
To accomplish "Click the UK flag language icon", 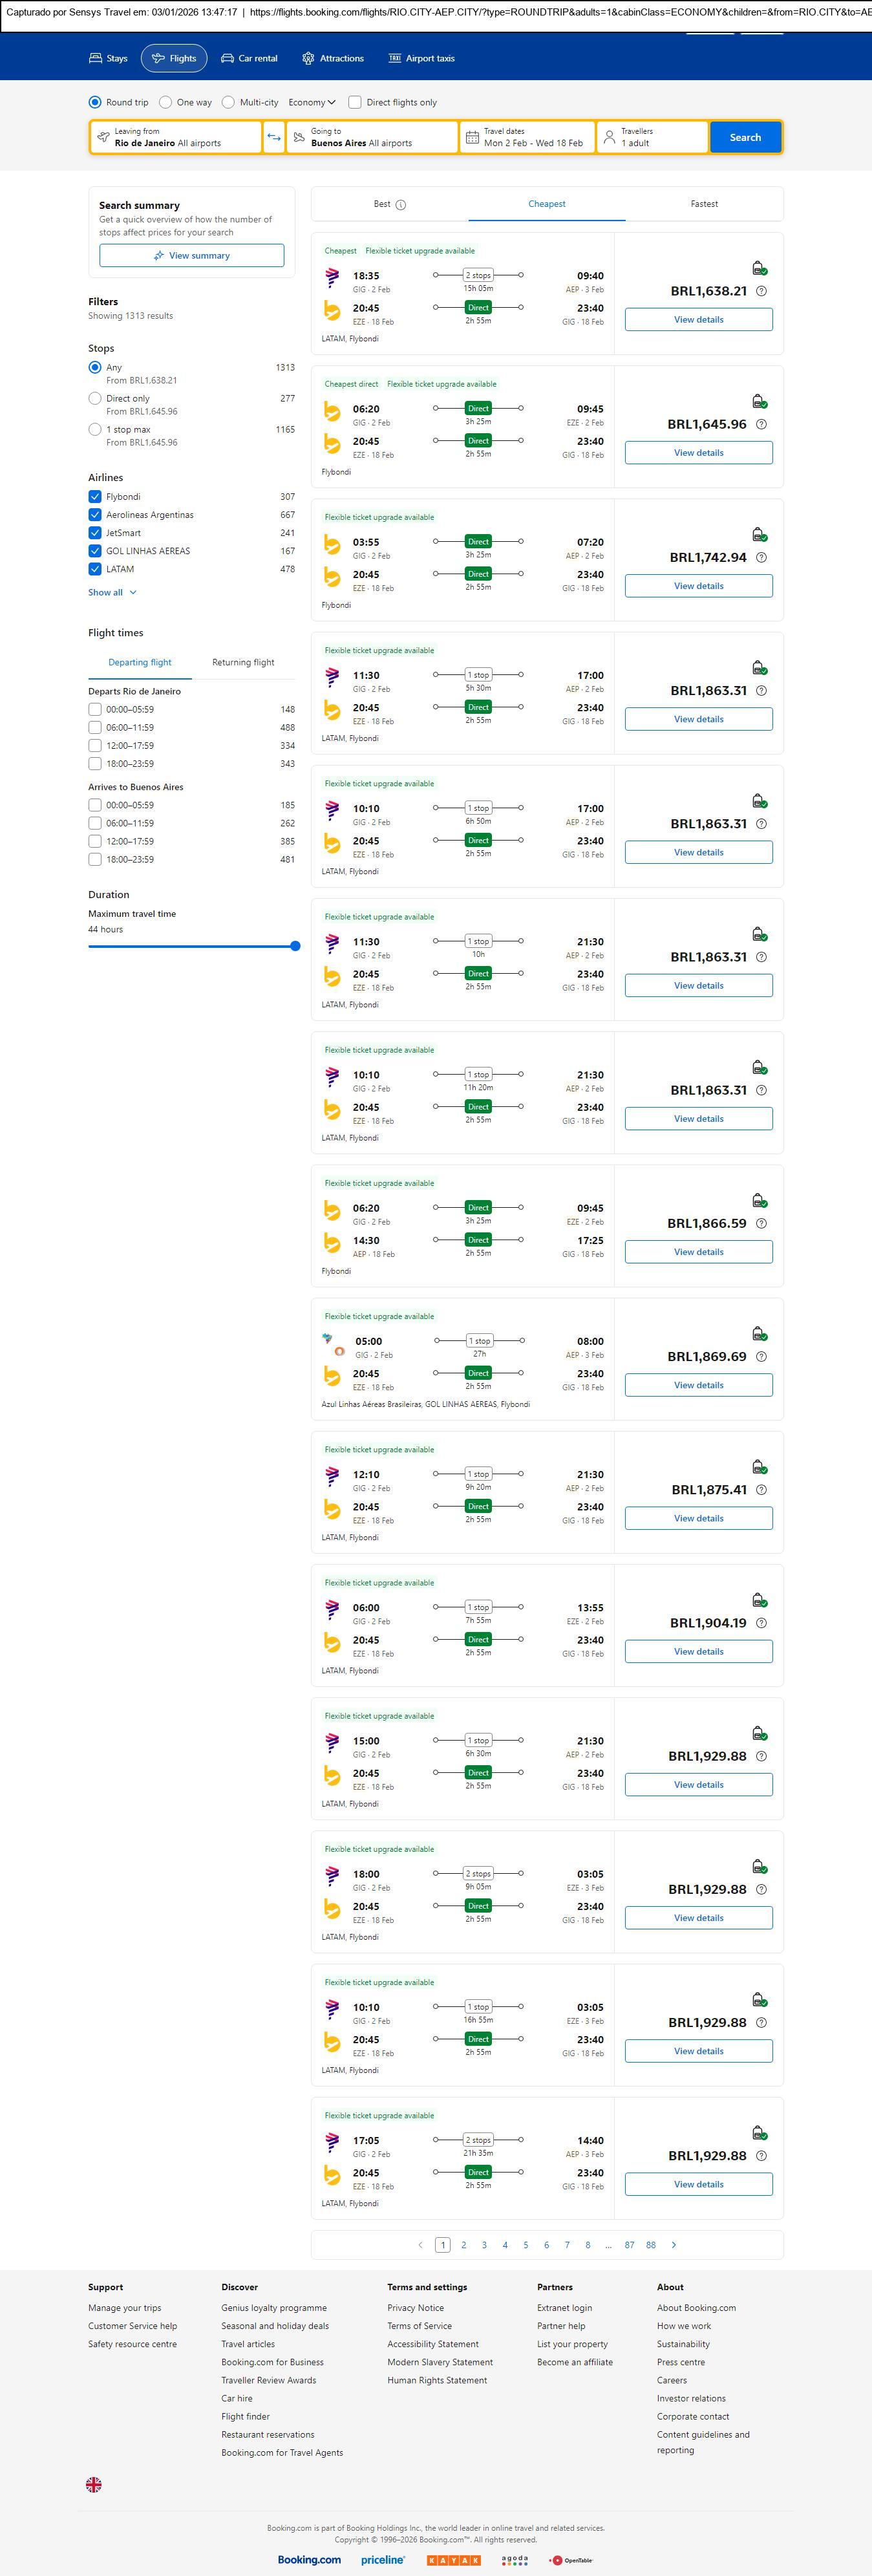I will point(94,2483).
